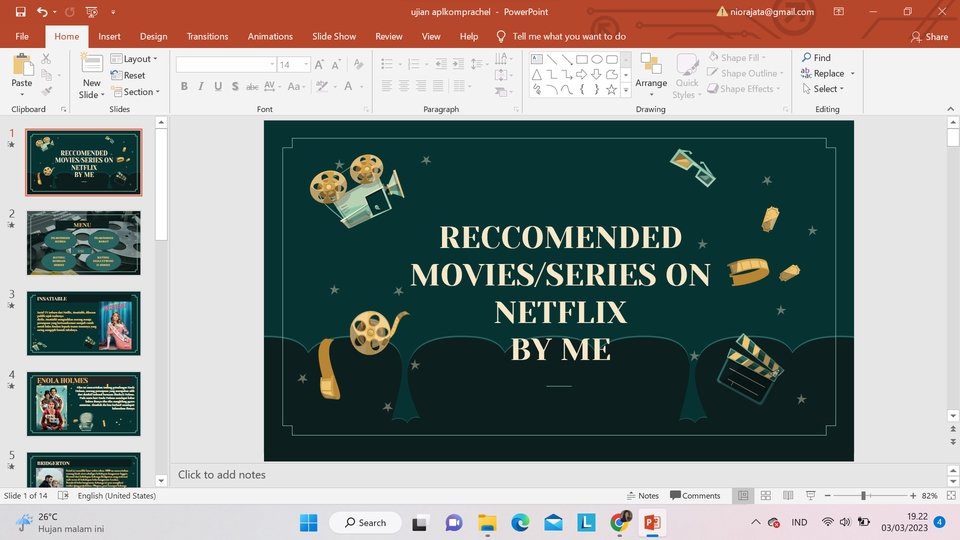
Task: Click the Tell me what you want field
Action: coord(561,36)
